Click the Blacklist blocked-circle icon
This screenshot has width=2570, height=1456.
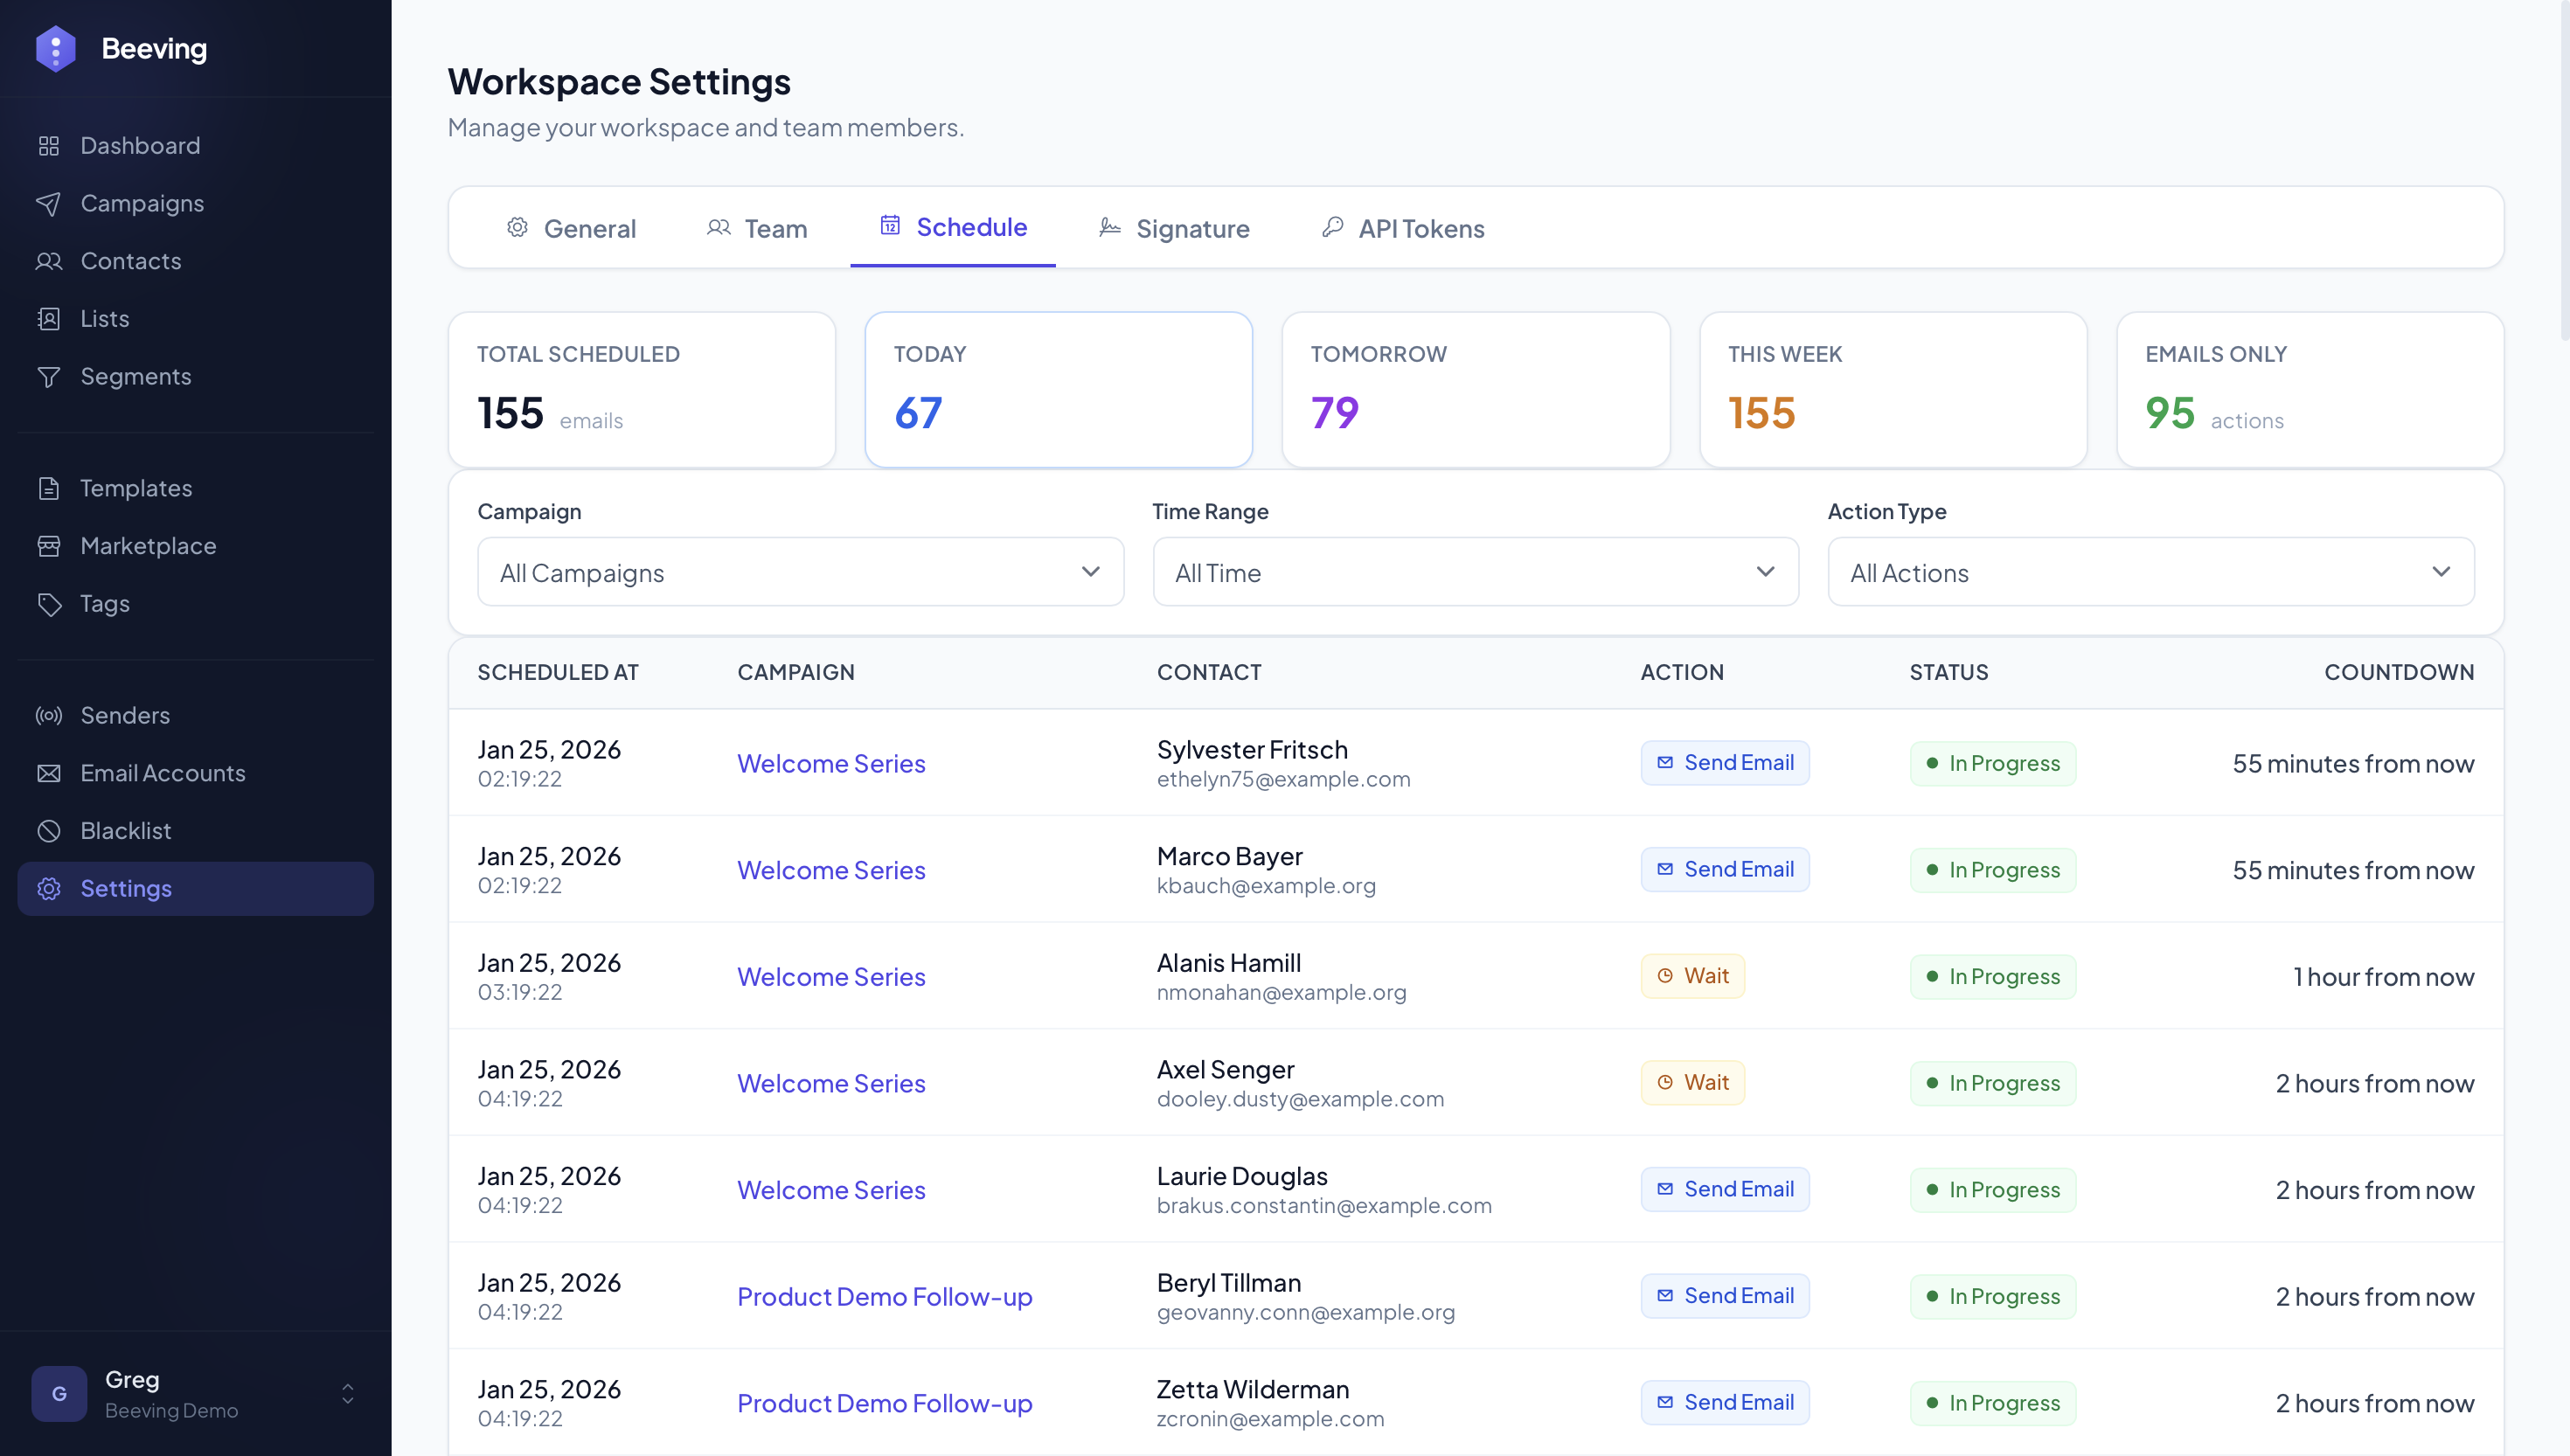(x=48, y=831)
